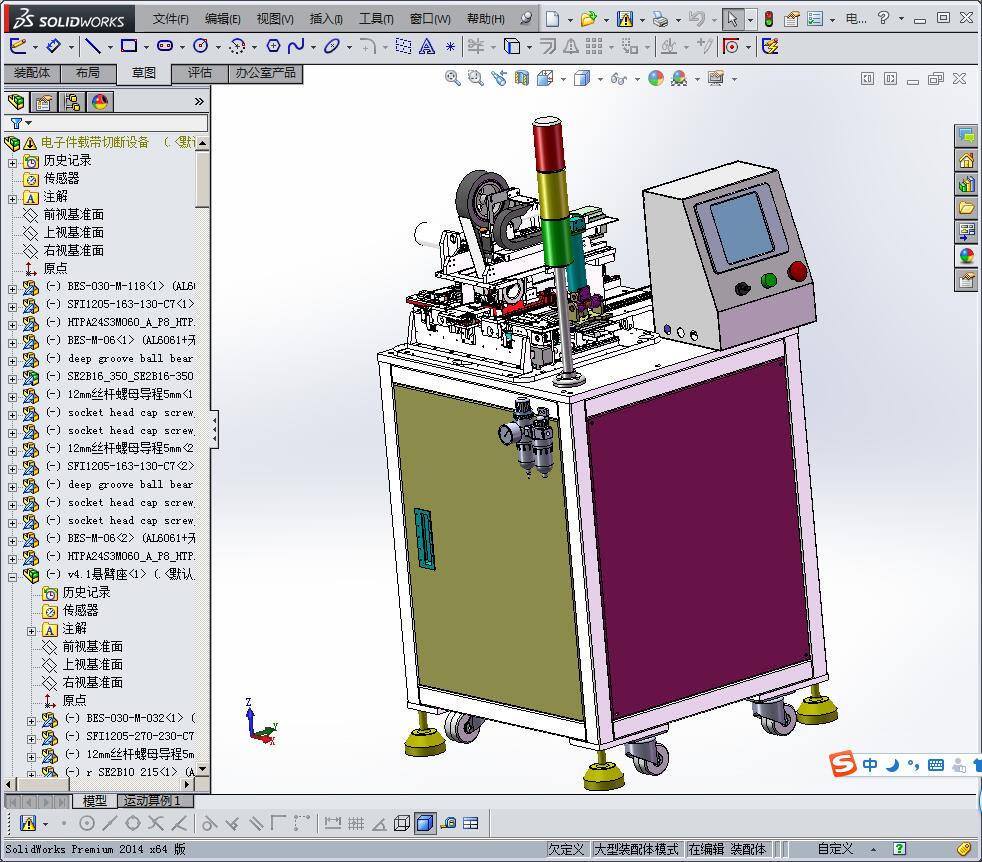Open the PropertyManager tab
The image size is (982, 862).
click(x=44, y=102)
